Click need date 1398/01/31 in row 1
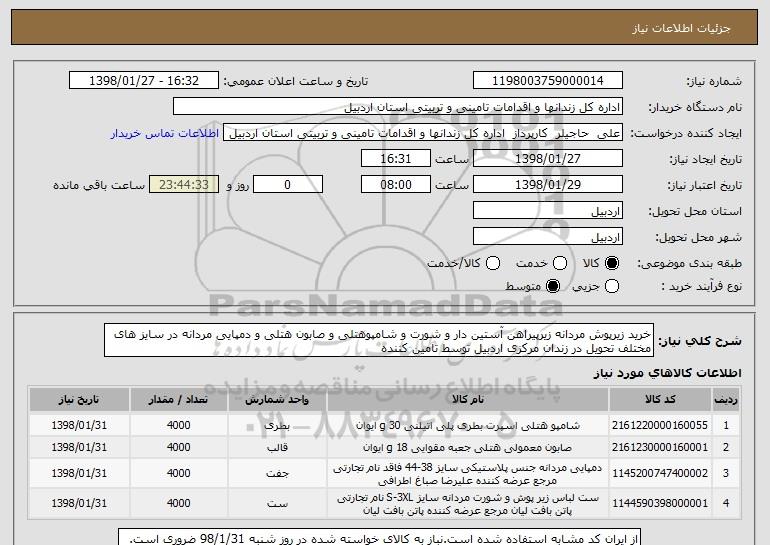770x545 pixels. pos(79,425)
